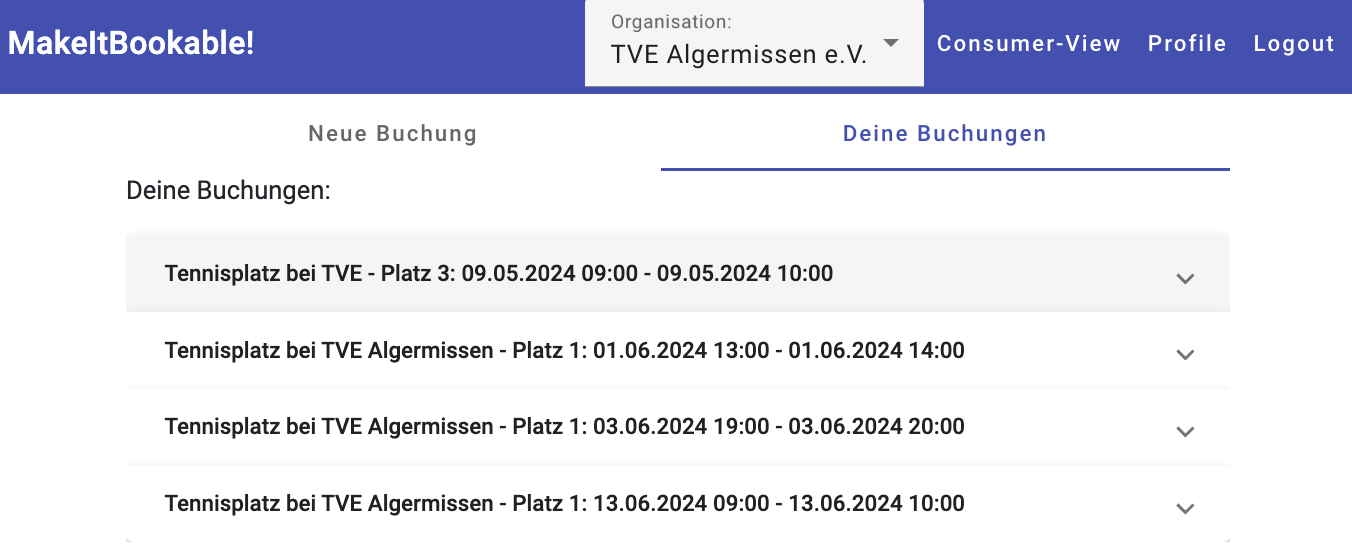Viewport: 1352px width, 546px height.
Task: Open the Platz 1 booking at 13:00 on 01.06.2024
Action: point(564,350)
